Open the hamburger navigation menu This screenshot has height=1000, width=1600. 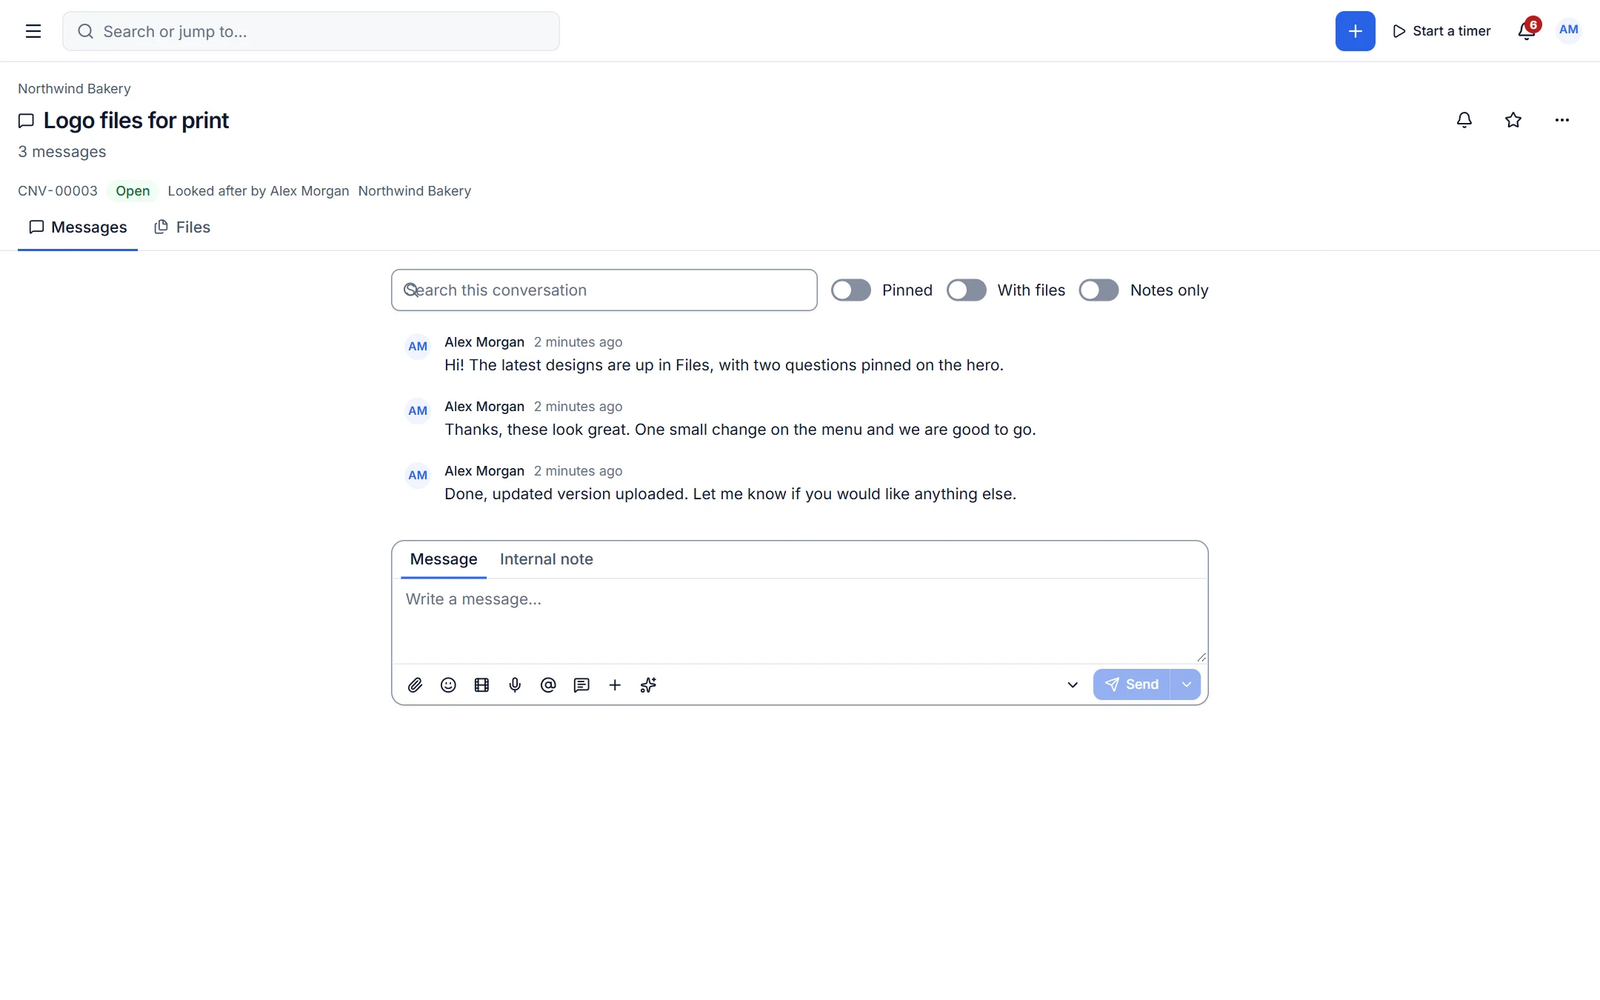(x=33, y=31)
